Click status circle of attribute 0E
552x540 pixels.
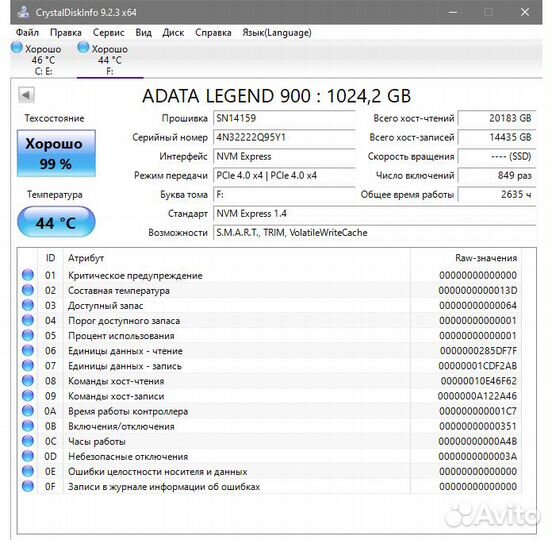[28, 471]
